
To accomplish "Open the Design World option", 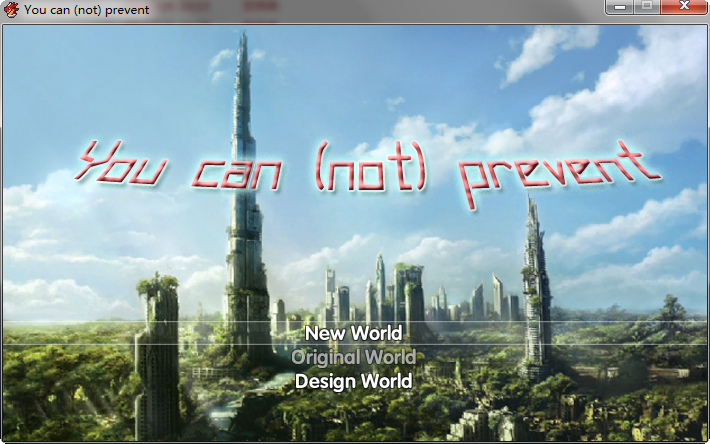I will [354, 381].
